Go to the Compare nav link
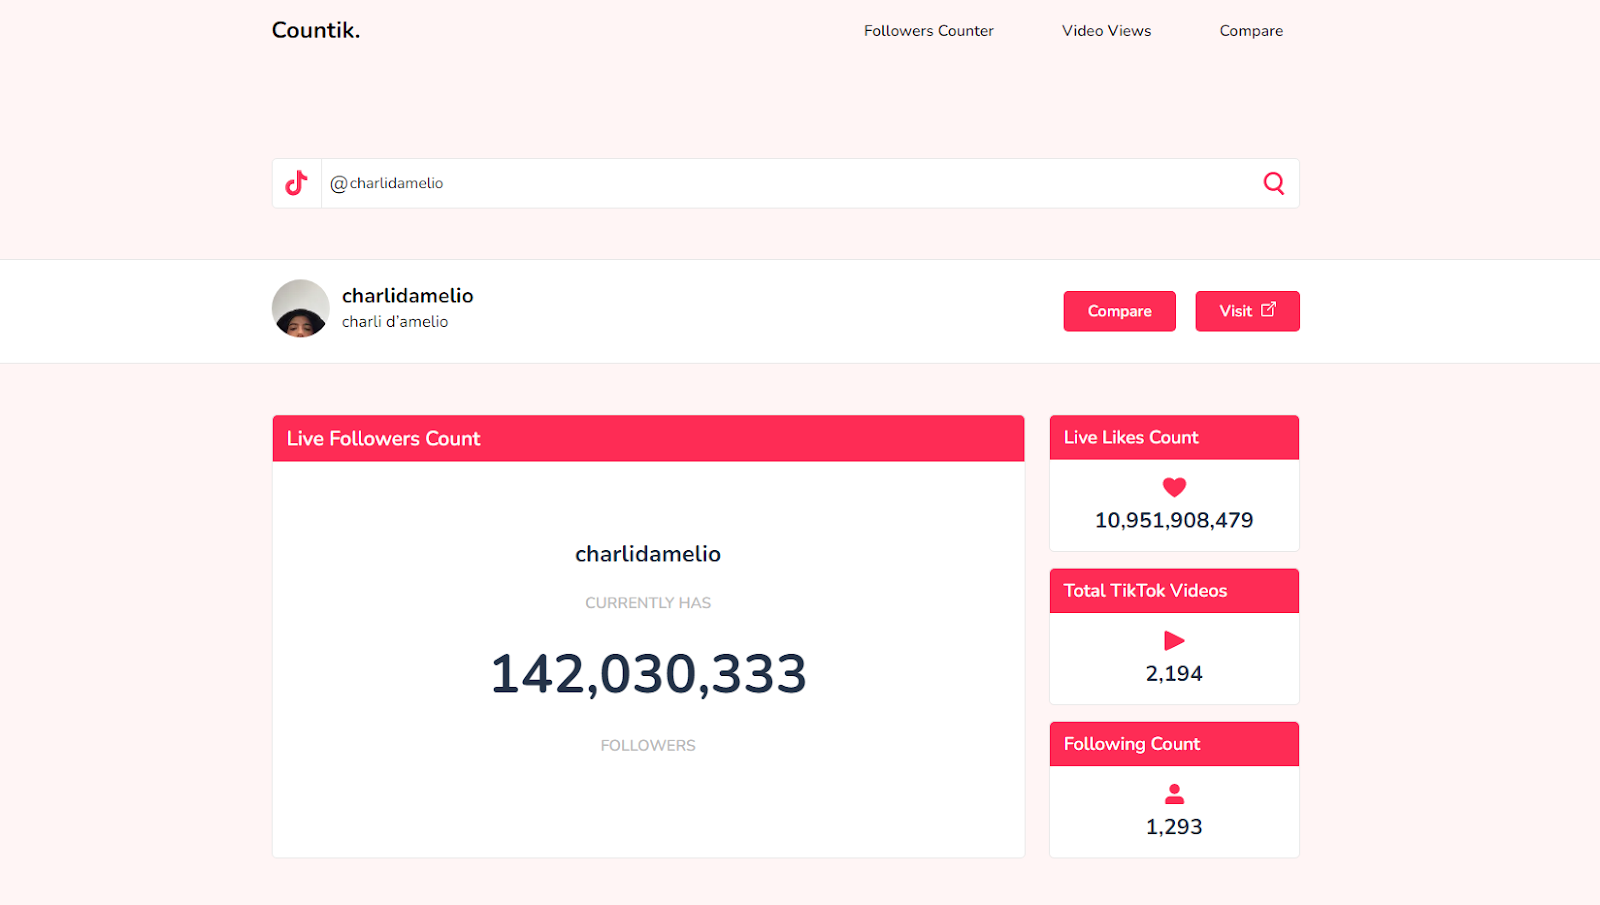The width and height of the screenshot is (1600, 905). (1251, 31)
